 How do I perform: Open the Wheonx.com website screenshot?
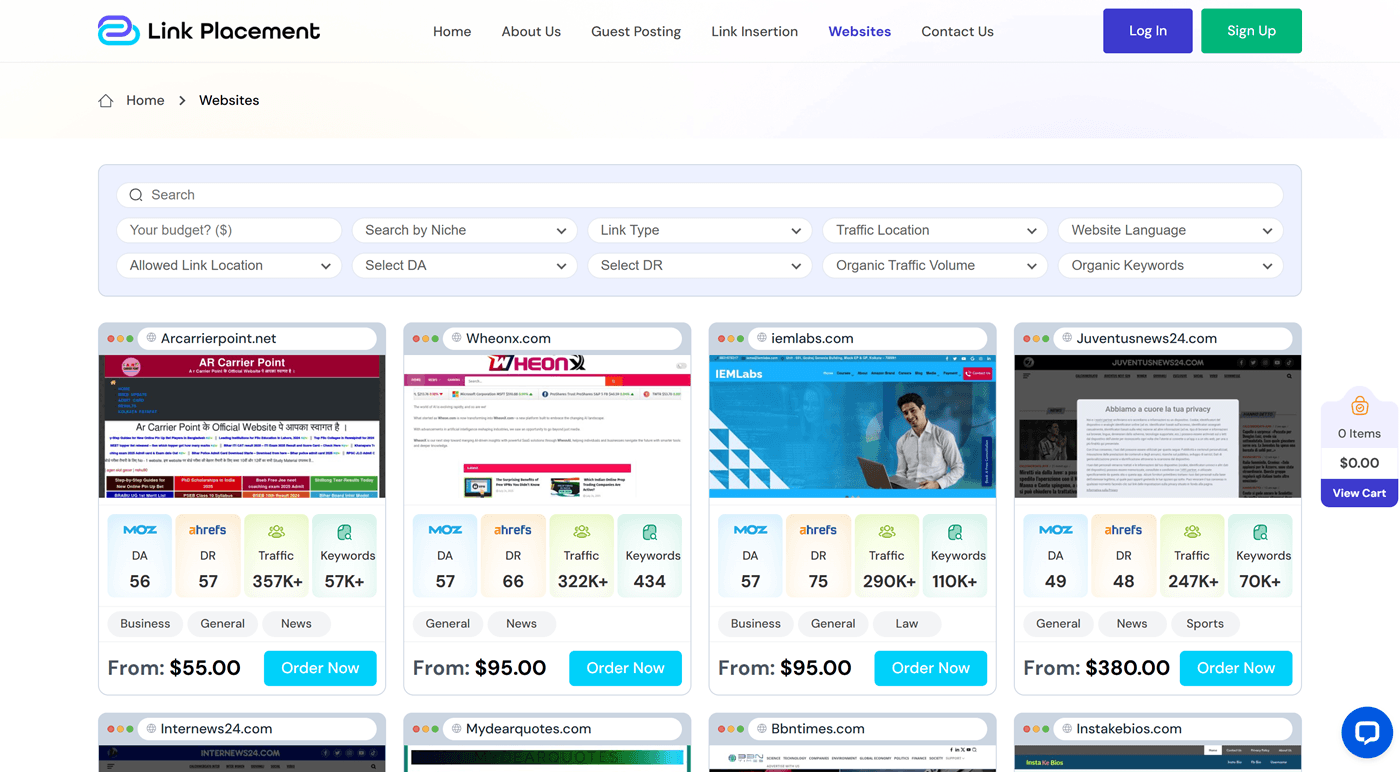point(547,426)
